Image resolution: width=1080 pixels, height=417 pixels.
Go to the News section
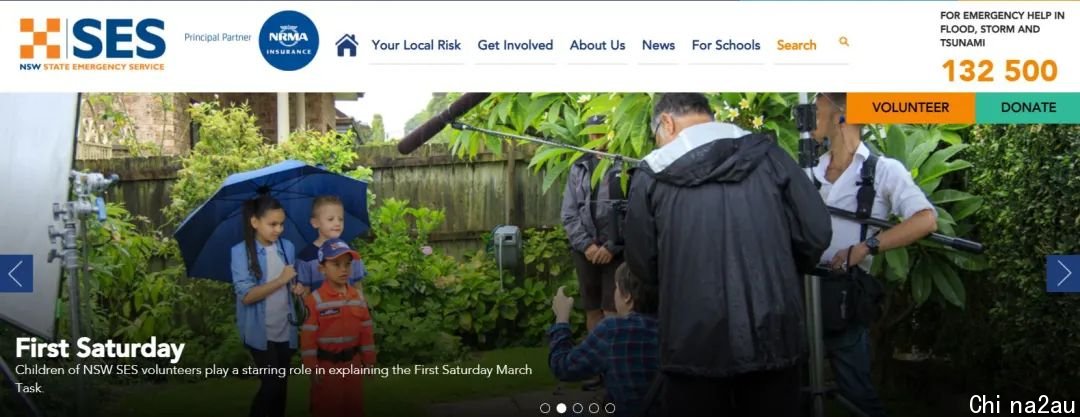point(658,45)
